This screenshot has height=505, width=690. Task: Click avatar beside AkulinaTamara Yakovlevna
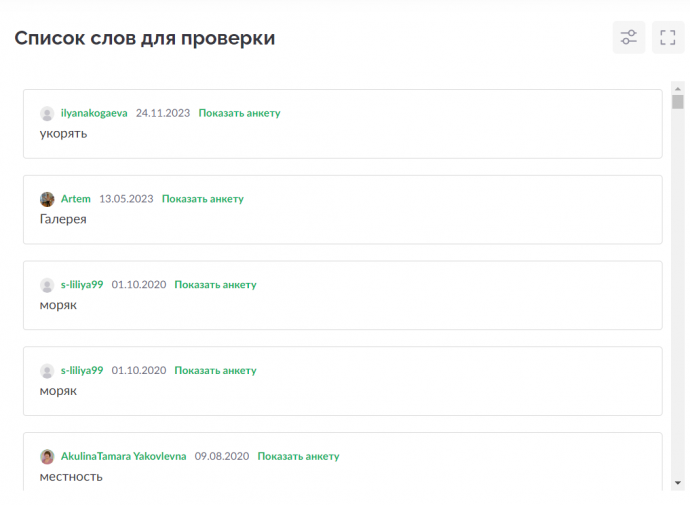47,457
